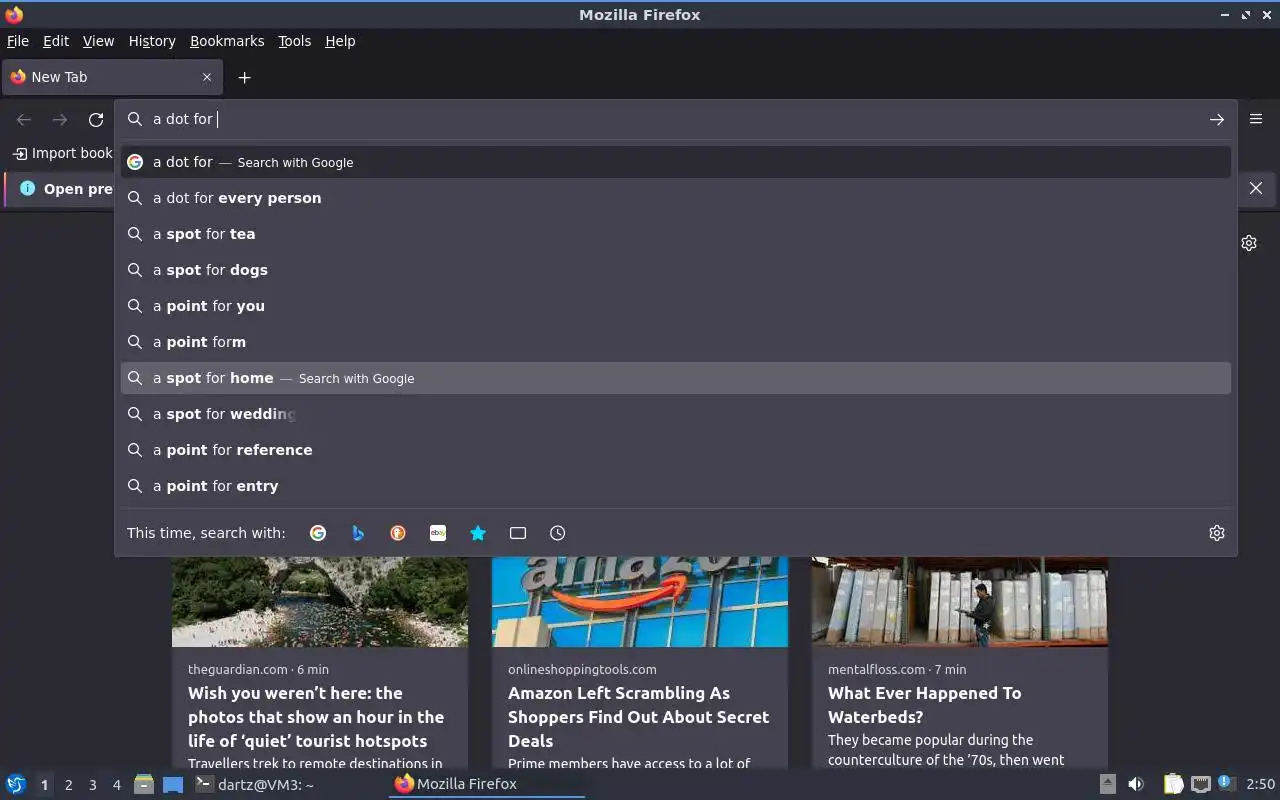This screenshot has height=800, width=1280.
Task: Open the View menu
Action: (98, 41)
